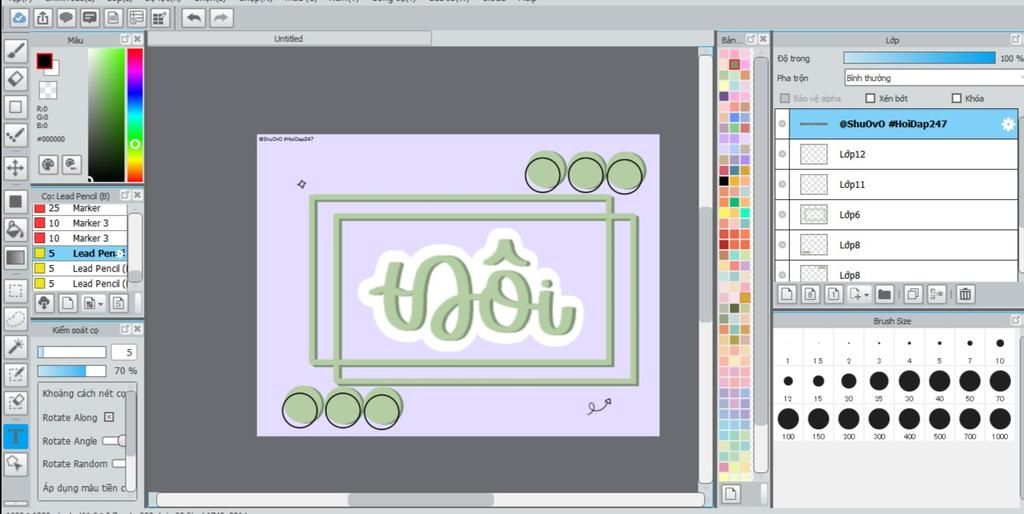The height and width of the screenshot is (514, 1024).
Task: Create a new brush with the page icon
Action: click(x=68, y=302)
